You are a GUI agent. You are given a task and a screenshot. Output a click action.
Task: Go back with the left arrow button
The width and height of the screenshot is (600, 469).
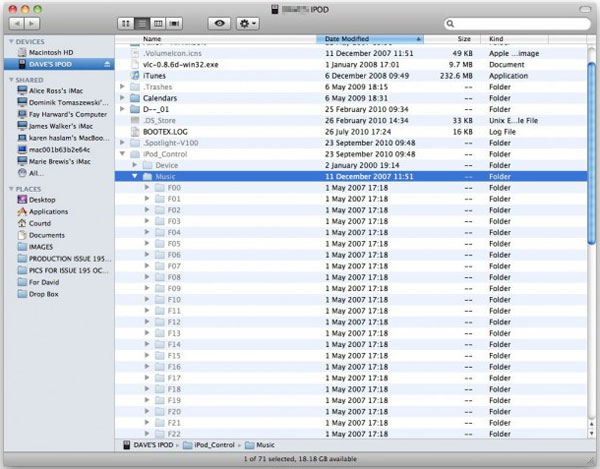(16, 24)
